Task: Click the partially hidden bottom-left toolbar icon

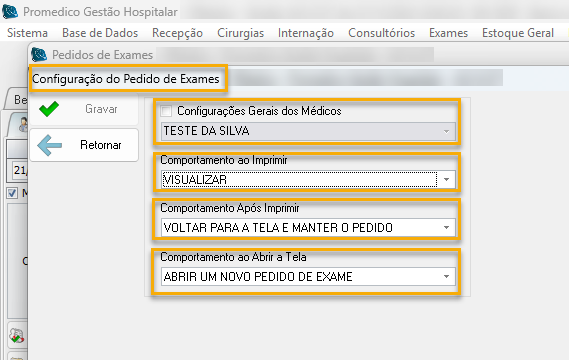Action: [17, 335]
